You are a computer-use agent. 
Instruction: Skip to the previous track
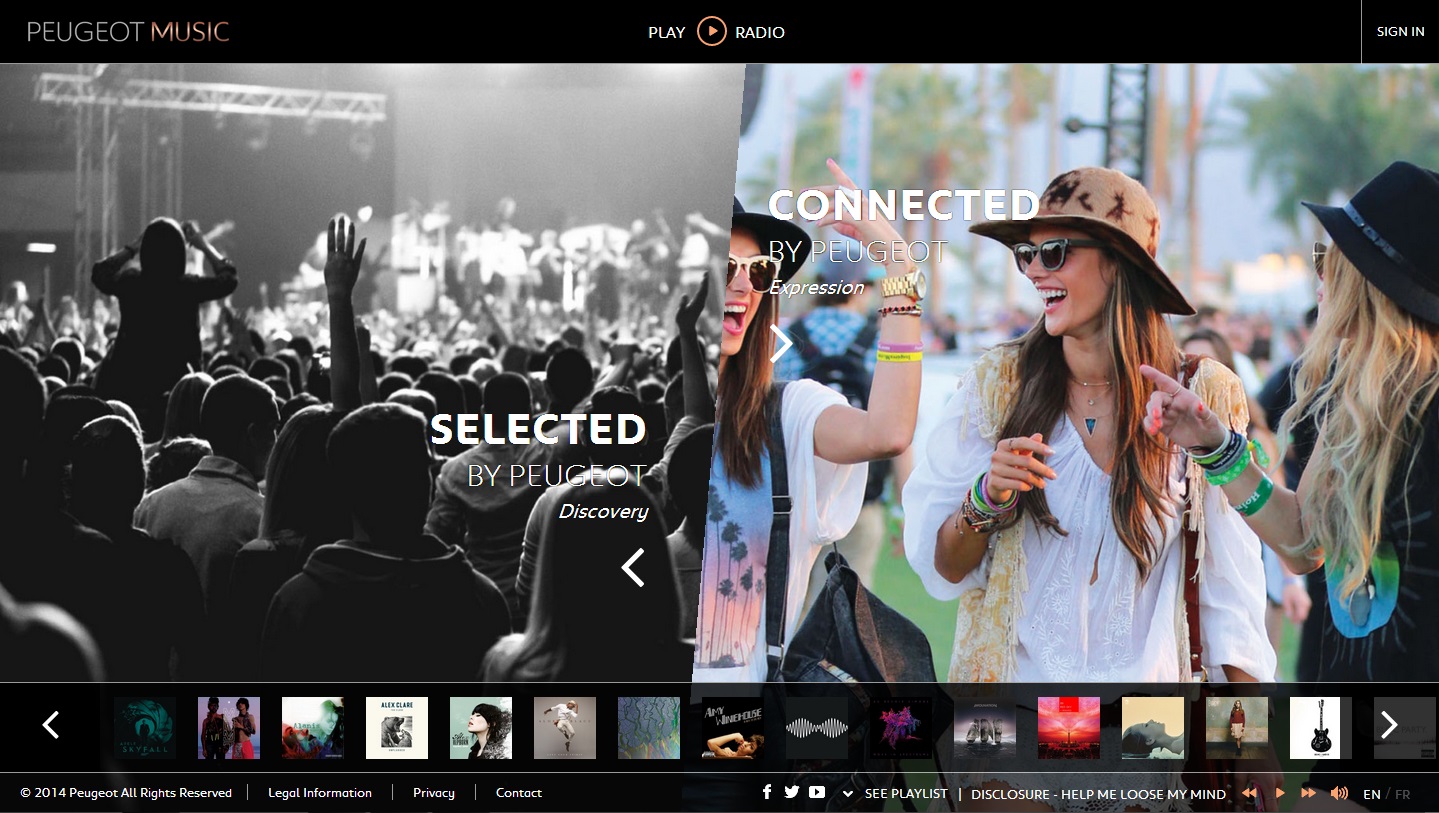point(1249,793)
